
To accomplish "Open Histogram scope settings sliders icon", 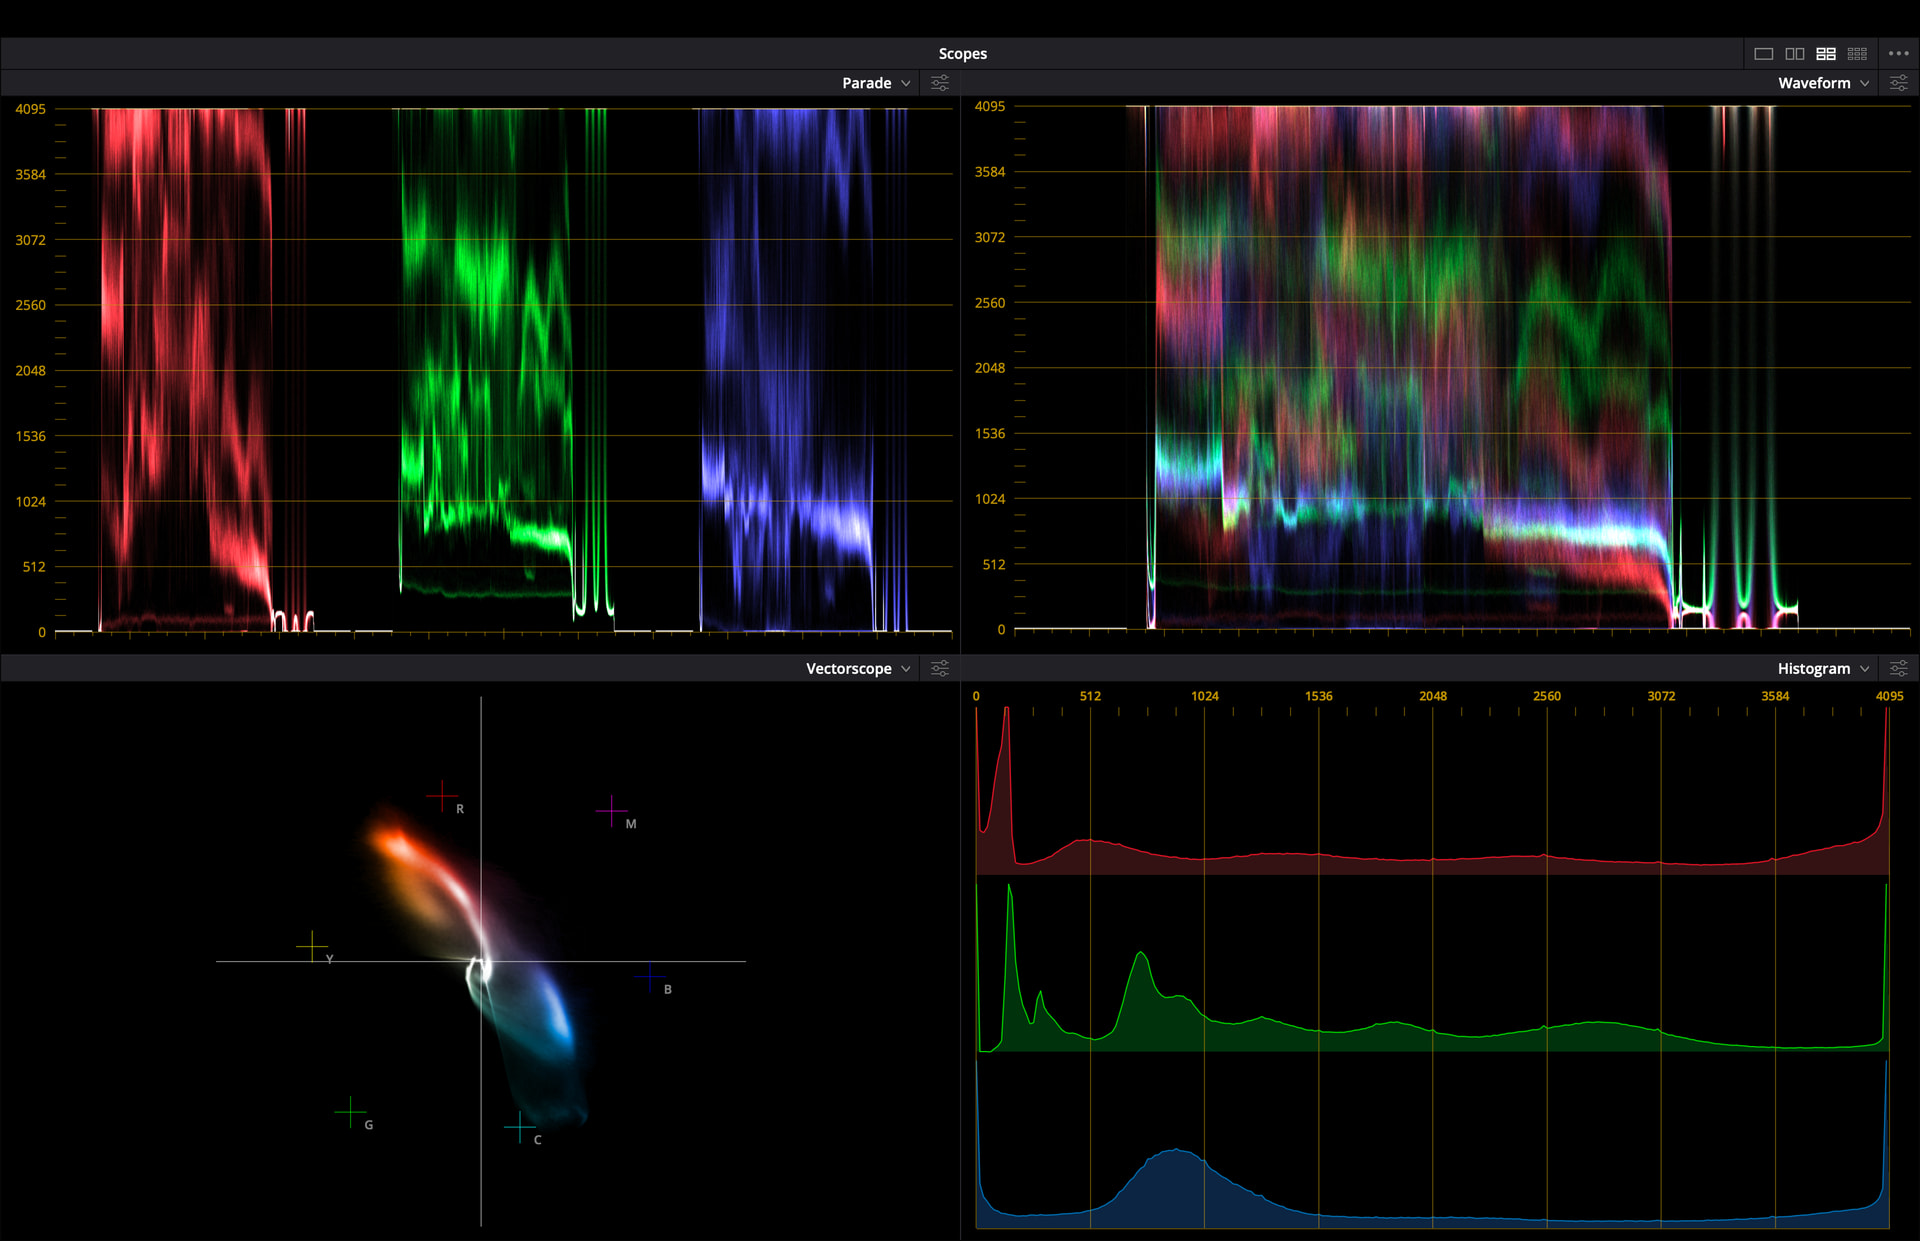I will click(x=1898, y=668).
